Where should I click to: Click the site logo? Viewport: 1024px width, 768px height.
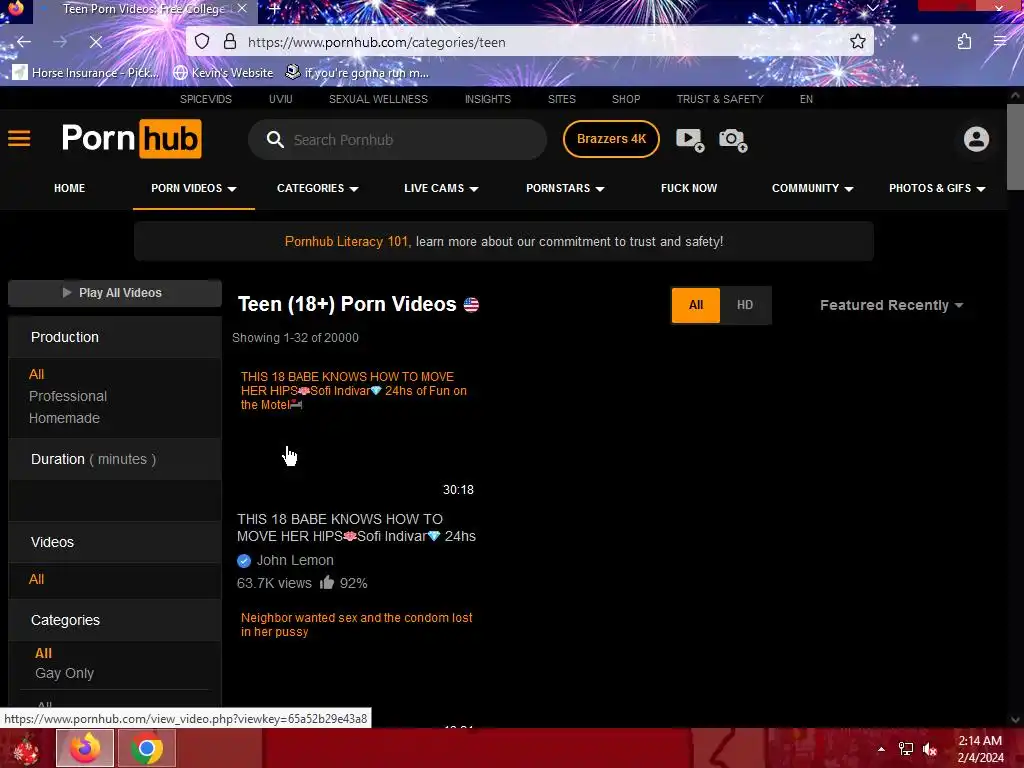(132, 138)
